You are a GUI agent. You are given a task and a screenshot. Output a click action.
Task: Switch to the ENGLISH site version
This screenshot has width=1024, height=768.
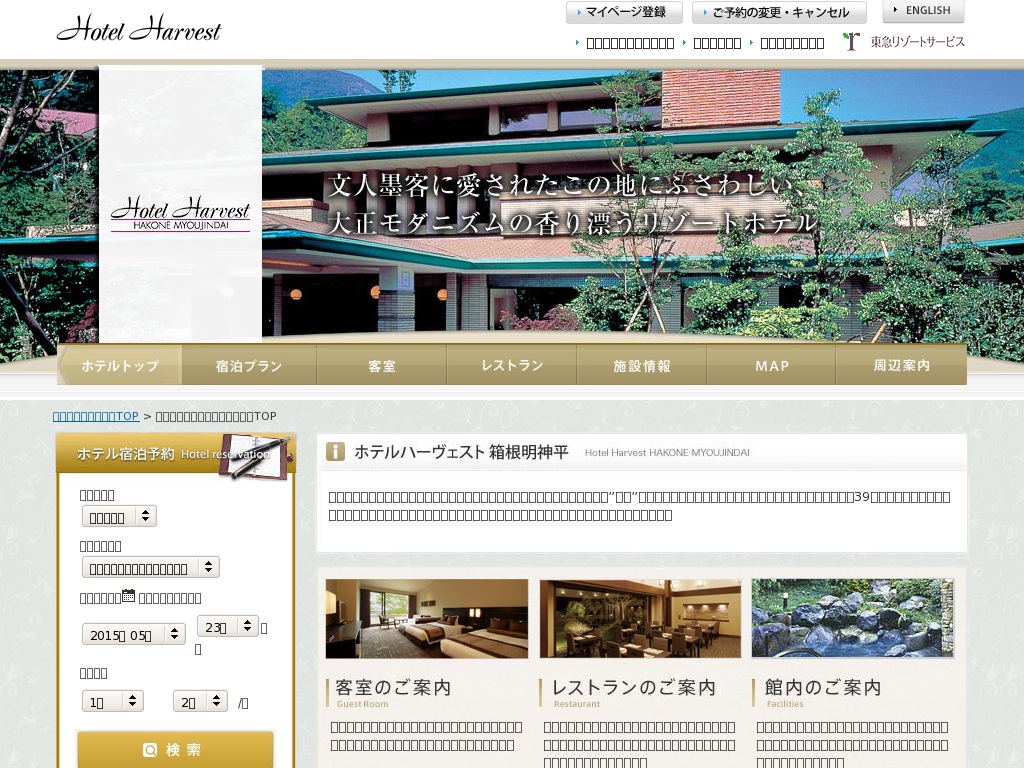pyautogui.click(x=923, y=10)
